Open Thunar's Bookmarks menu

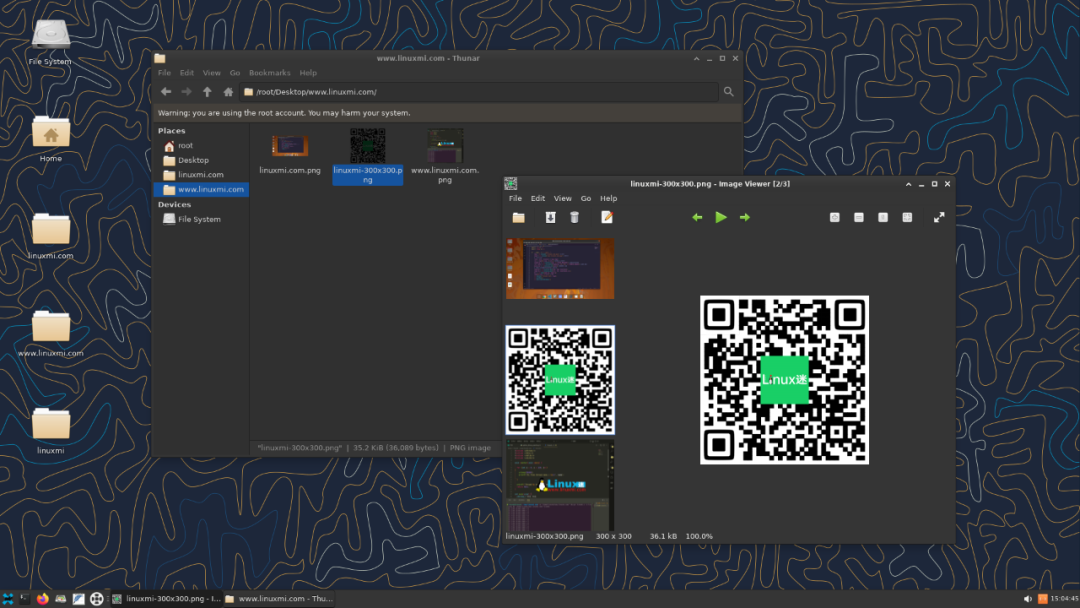(x=269, y=72)
